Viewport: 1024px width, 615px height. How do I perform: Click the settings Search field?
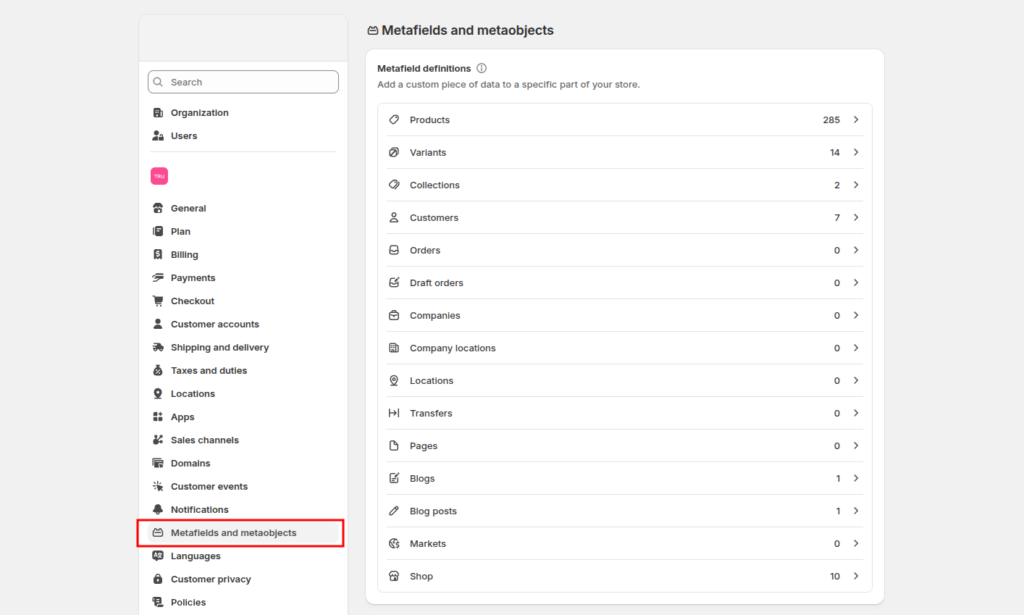tap(243, 82)
